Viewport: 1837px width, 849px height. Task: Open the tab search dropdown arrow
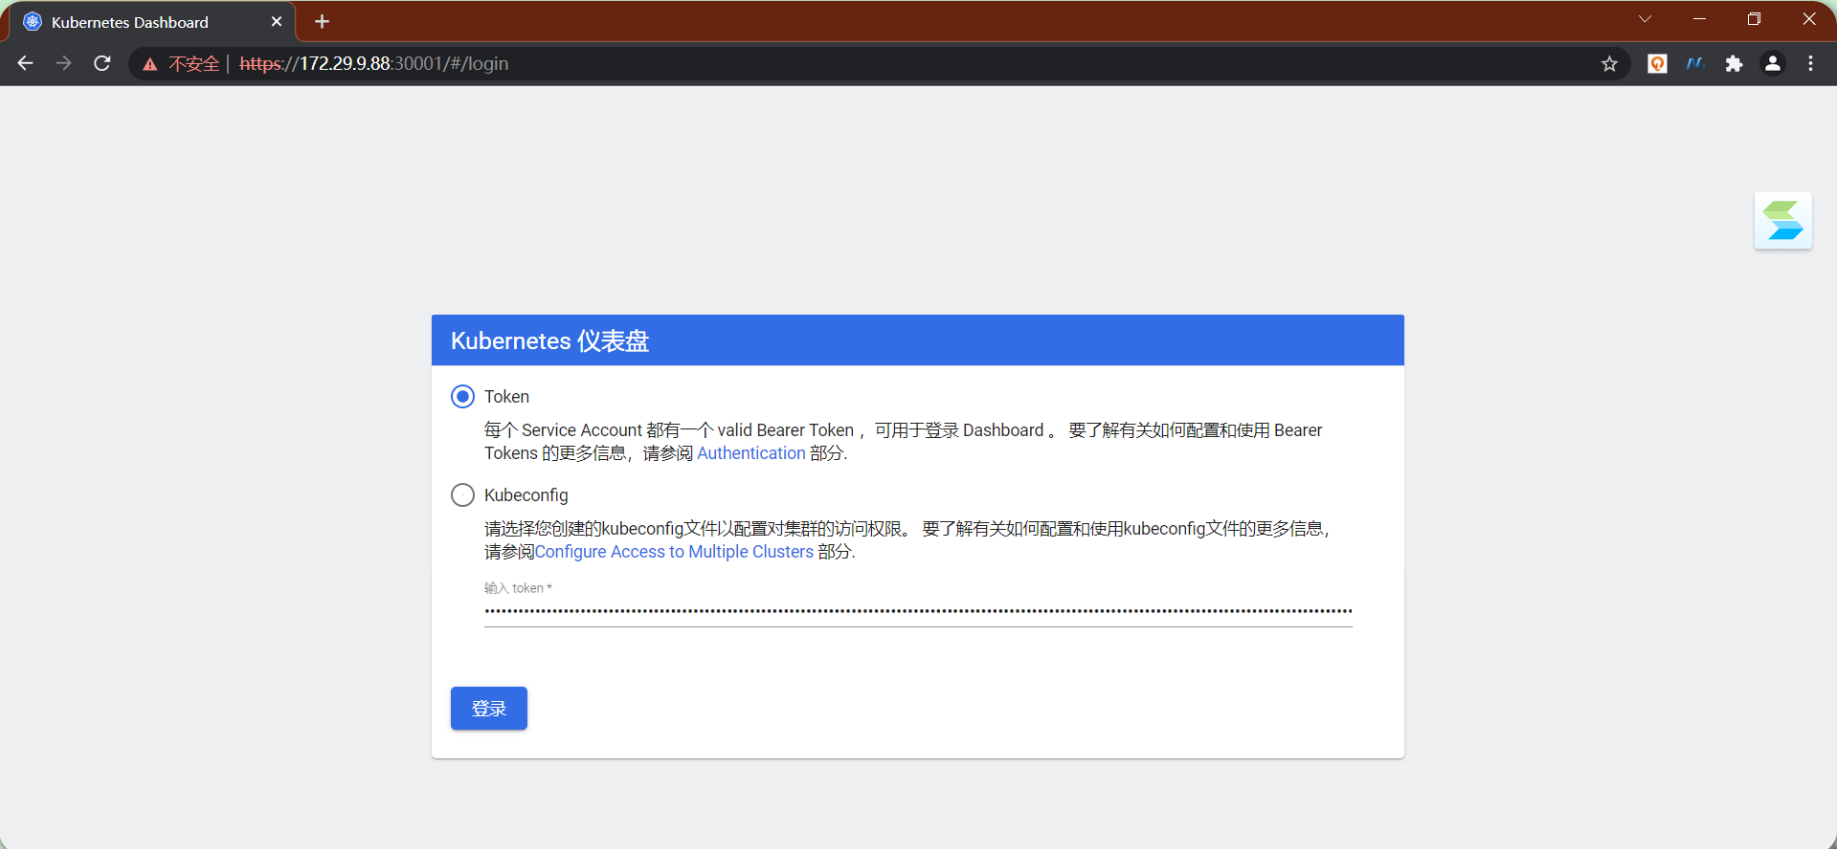click(1645, 19)
